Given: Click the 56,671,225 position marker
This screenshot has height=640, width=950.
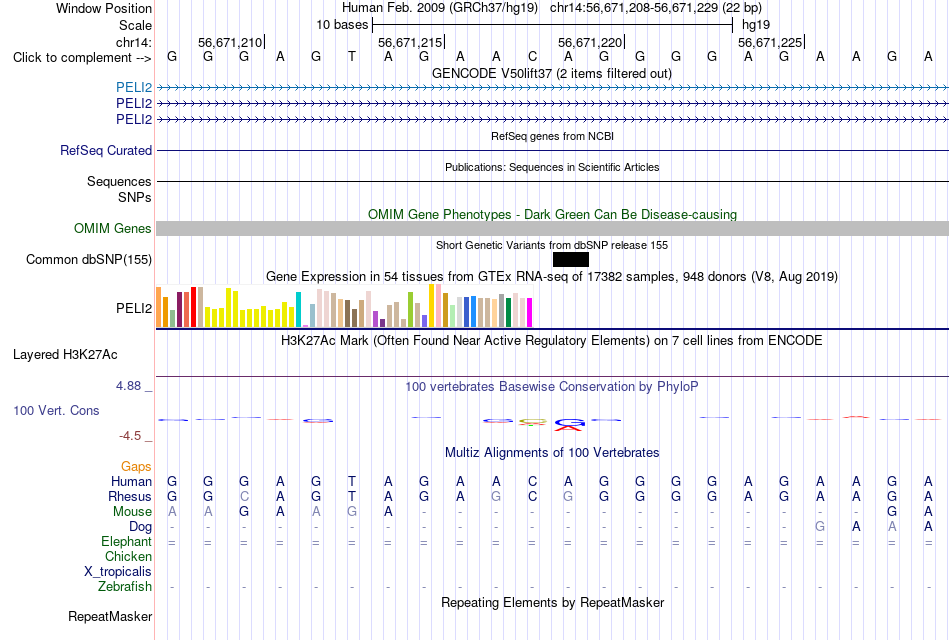Looking at the screenshot, I should 770,42.
